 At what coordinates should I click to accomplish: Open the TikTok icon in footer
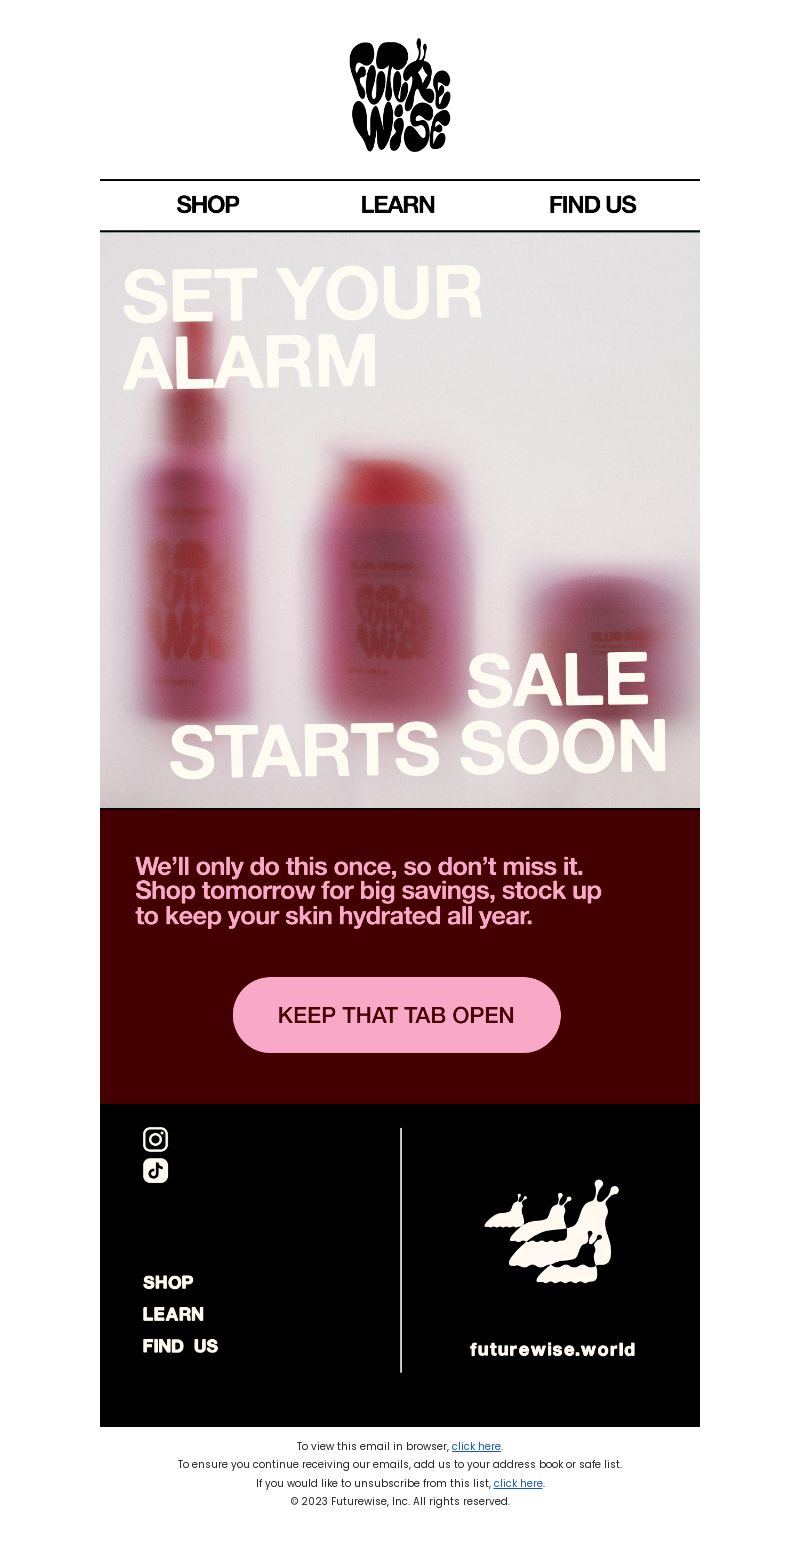click(155, 1170)
